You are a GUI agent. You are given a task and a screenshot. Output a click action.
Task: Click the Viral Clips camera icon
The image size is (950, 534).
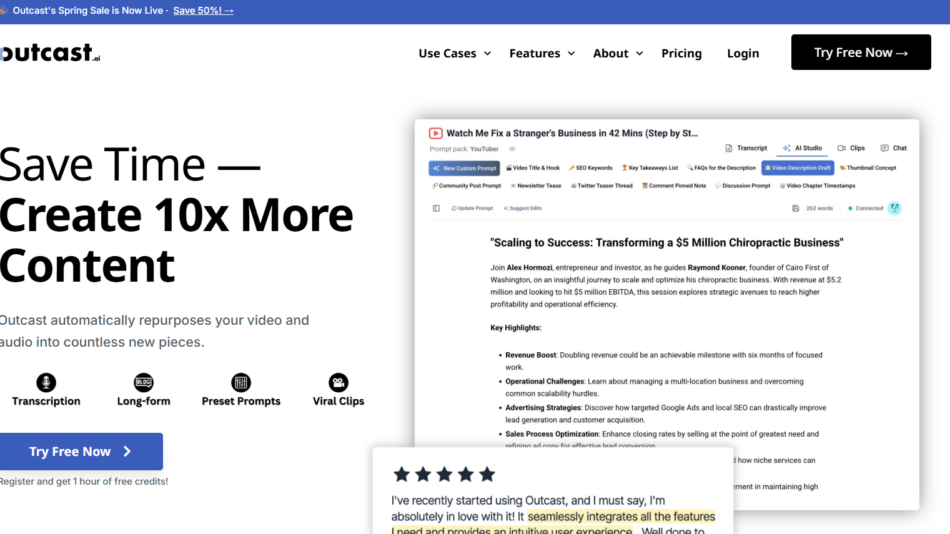point(338,382)
